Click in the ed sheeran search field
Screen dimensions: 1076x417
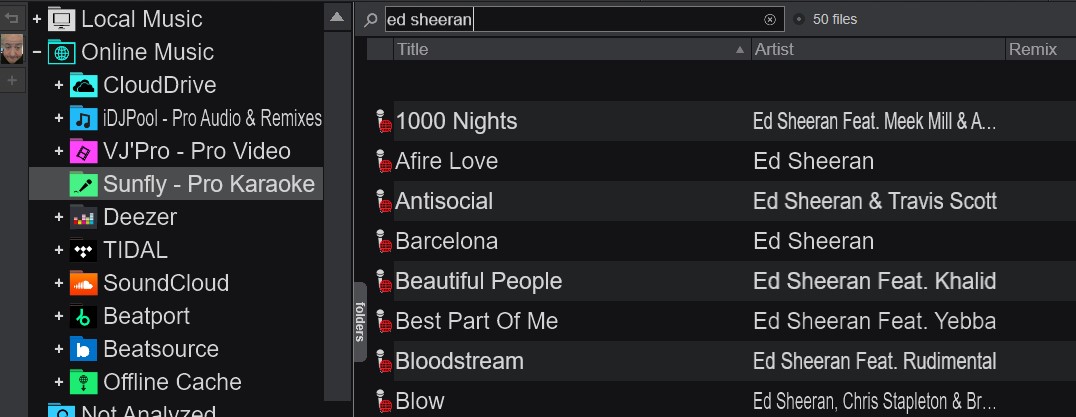pos(573,19)
